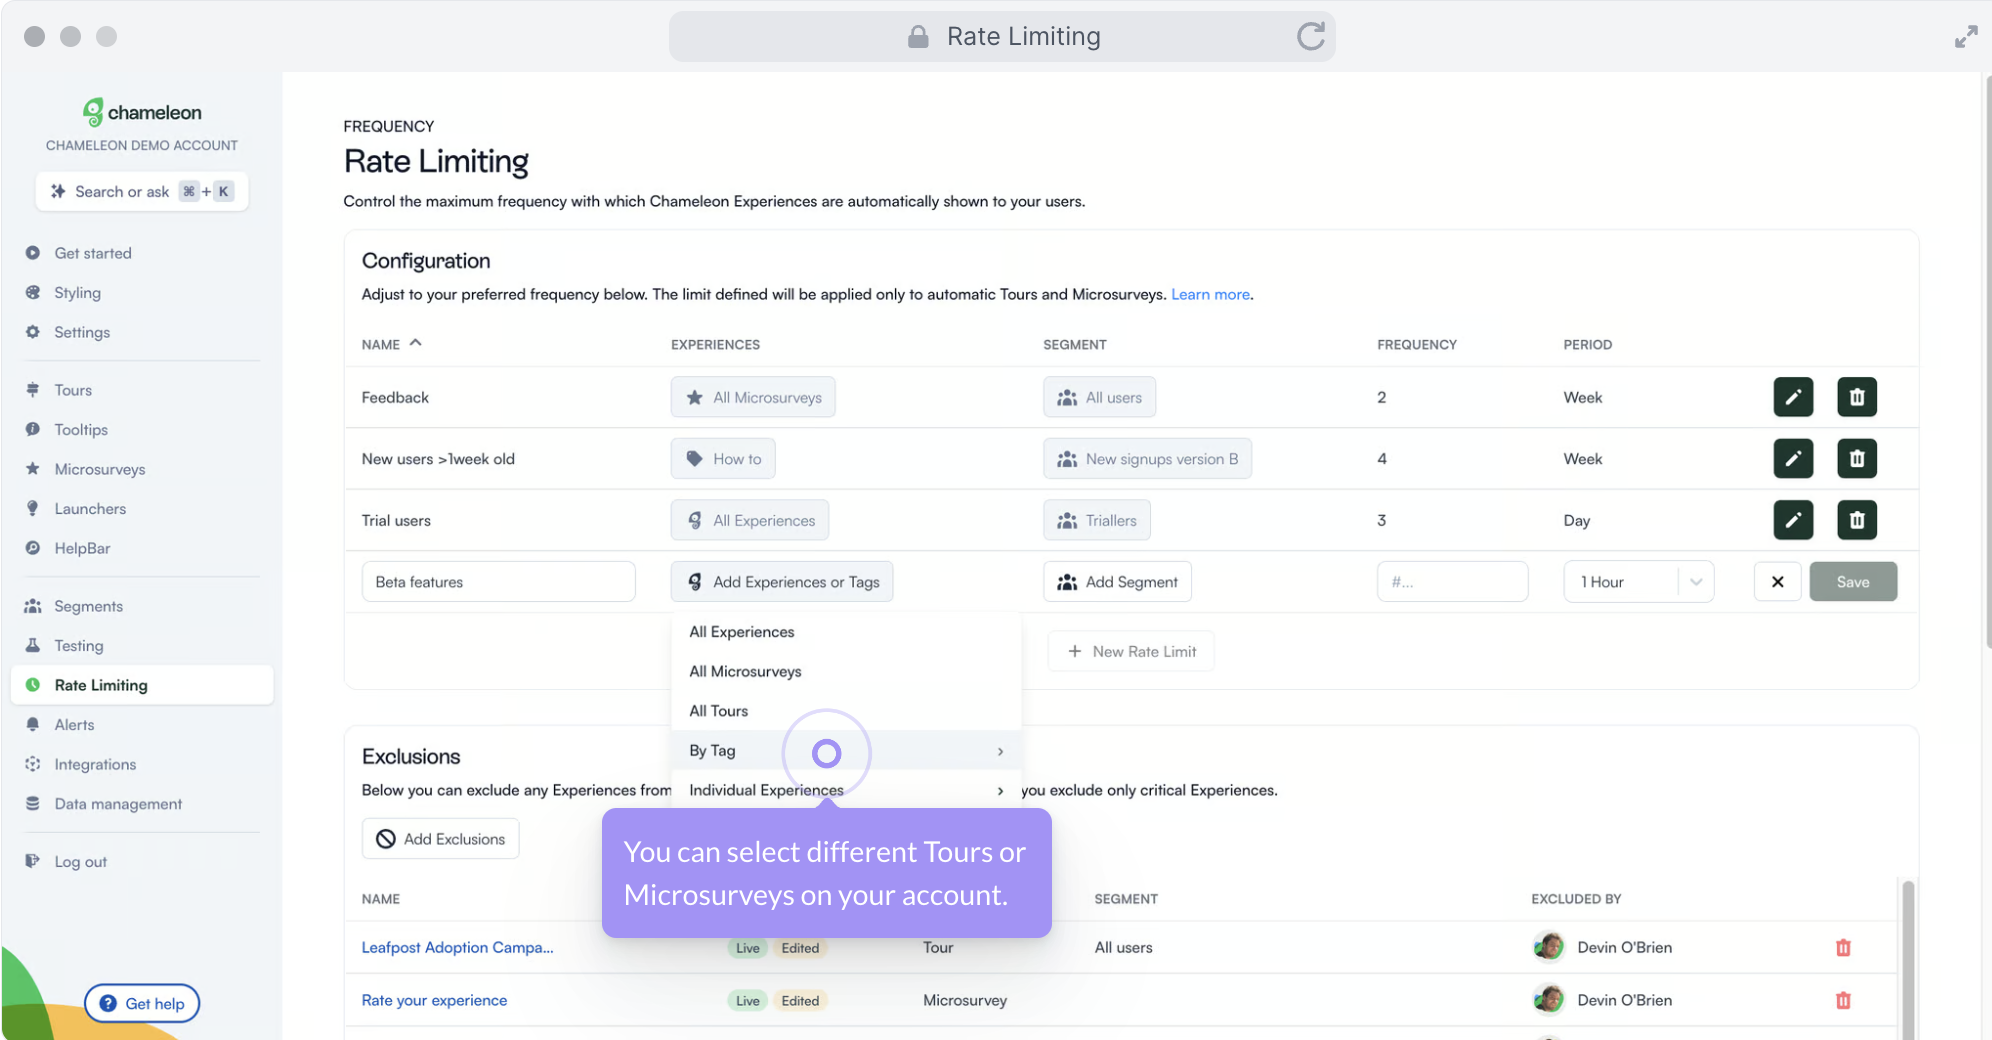Cancel the Beta features row with the X button
The image size is (1992, 1040).
point(1777,582)
